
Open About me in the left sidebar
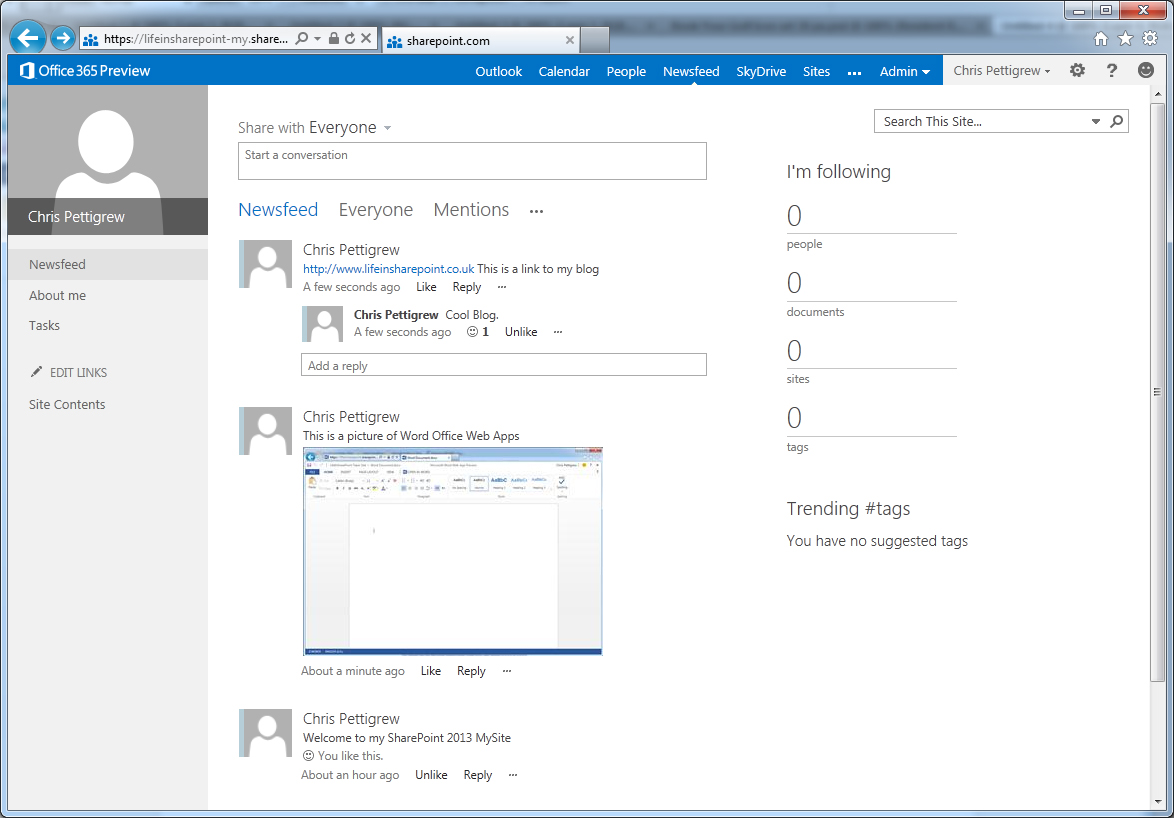tap(58, 296)
